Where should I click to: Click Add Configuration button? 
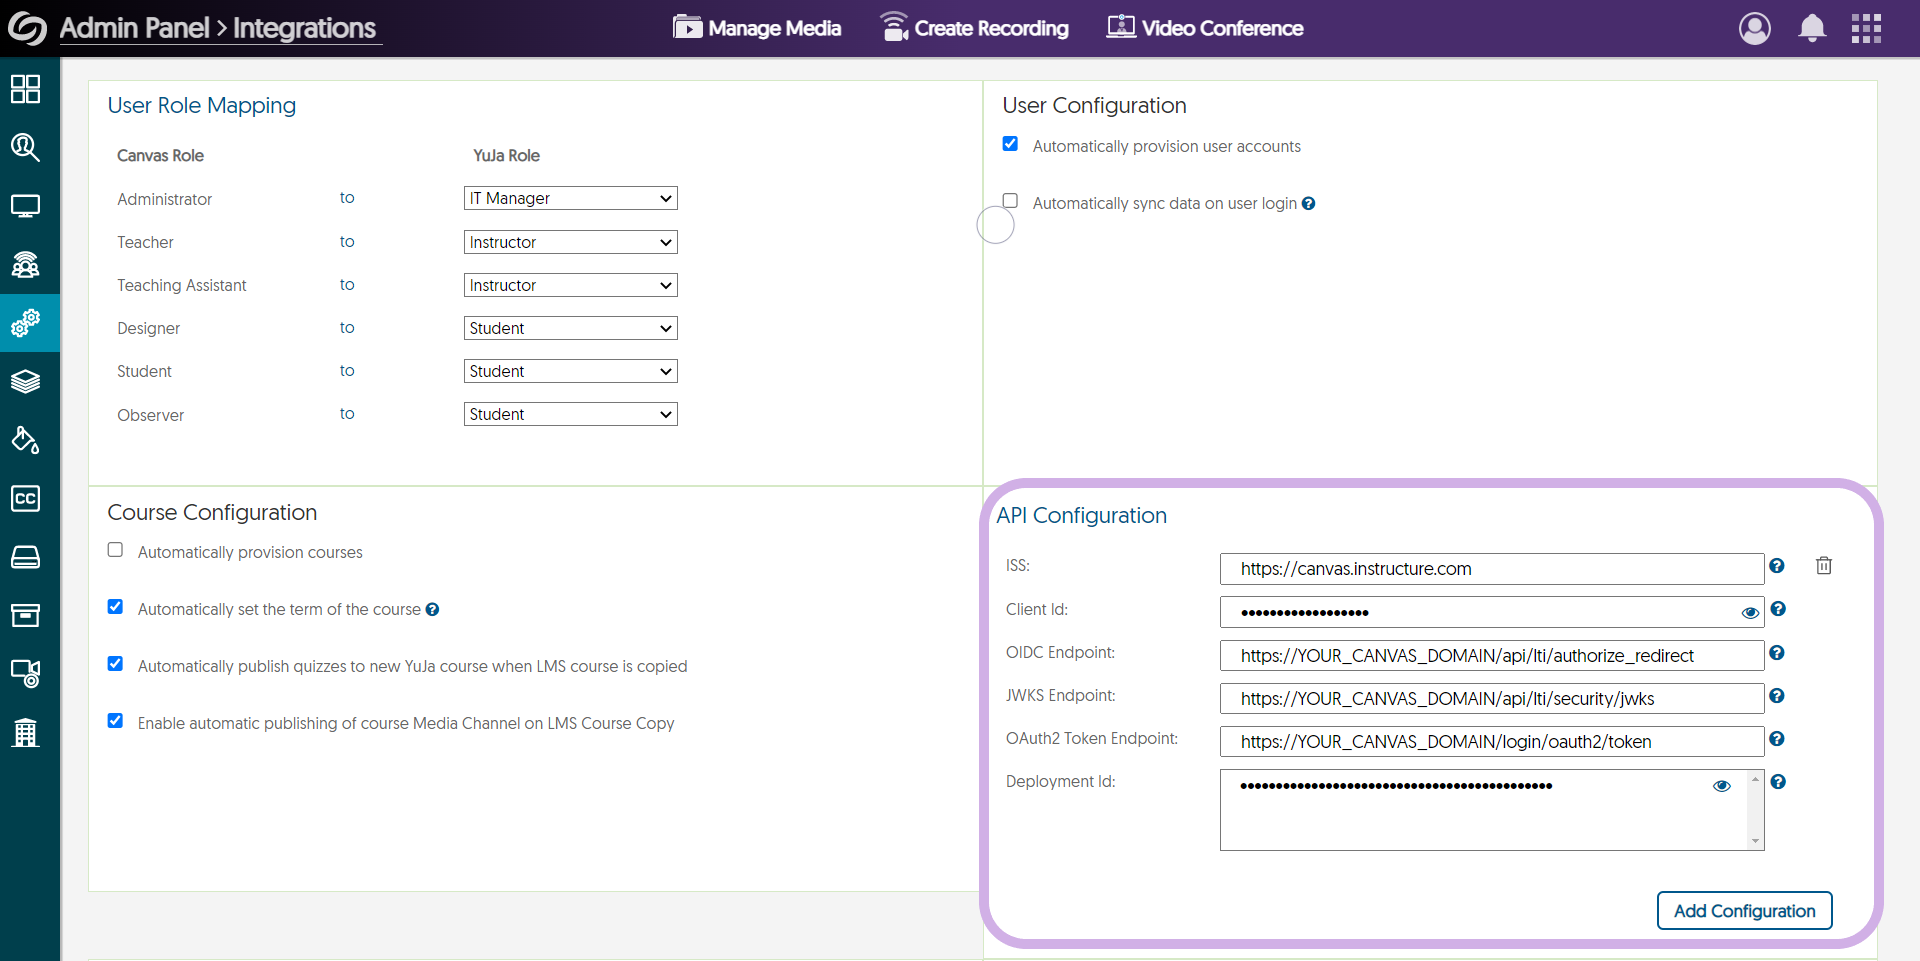(x=1745, y=911)
